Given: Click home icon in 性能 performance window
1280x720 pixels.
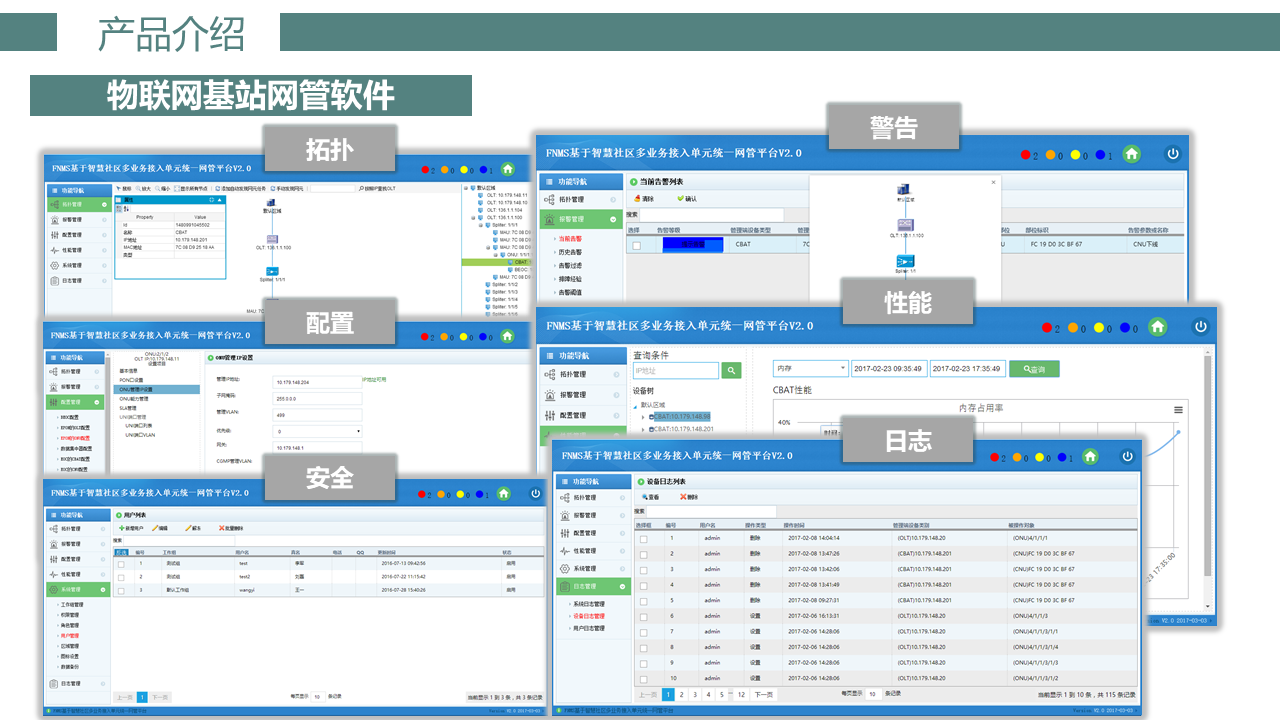Looking at the screenshot, I should click(1157, 327).
